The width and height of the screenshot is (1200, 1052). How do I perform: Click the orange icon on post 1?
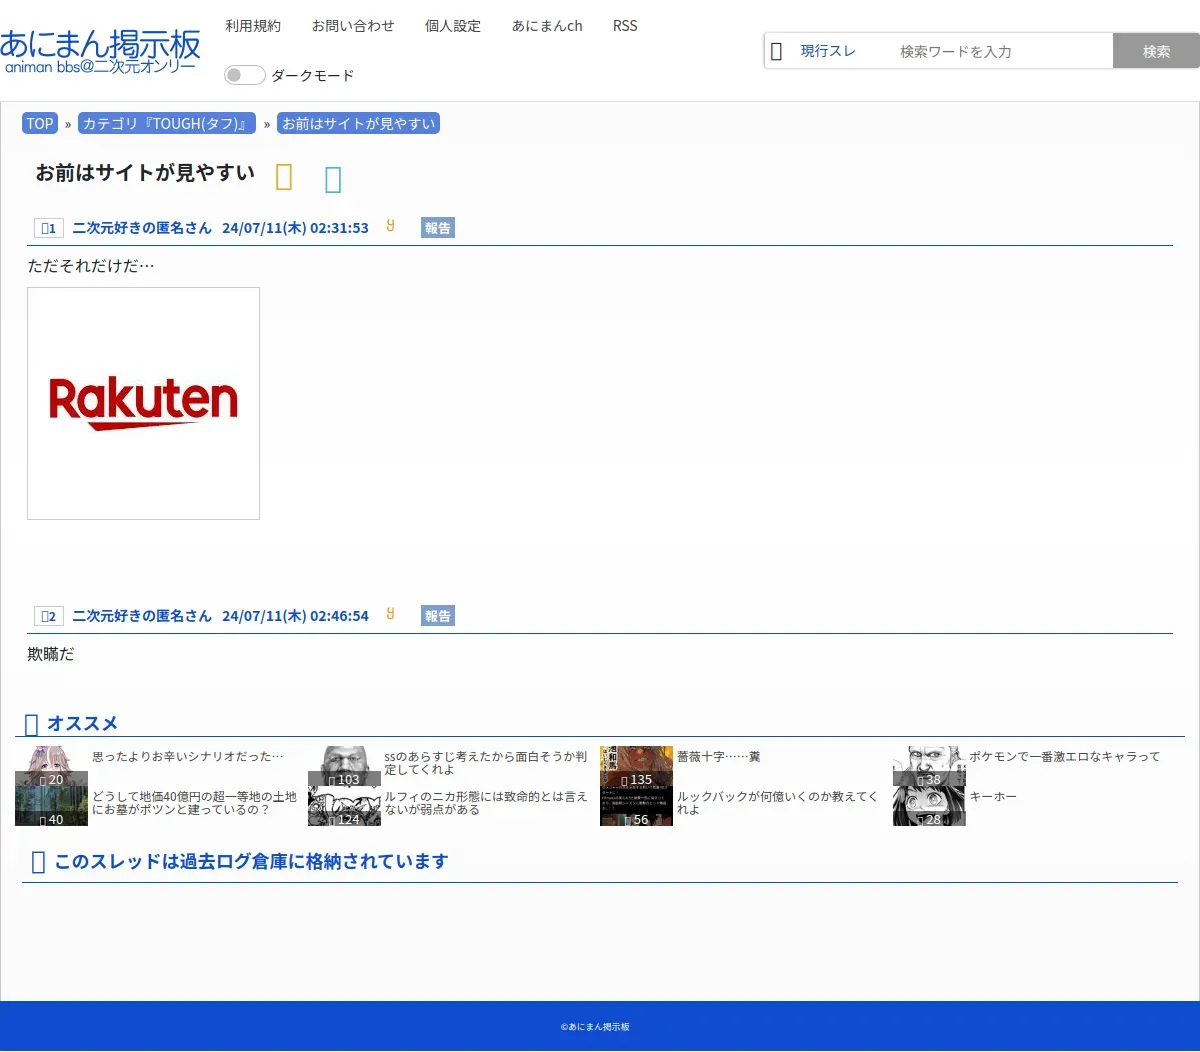pos(390,226)
